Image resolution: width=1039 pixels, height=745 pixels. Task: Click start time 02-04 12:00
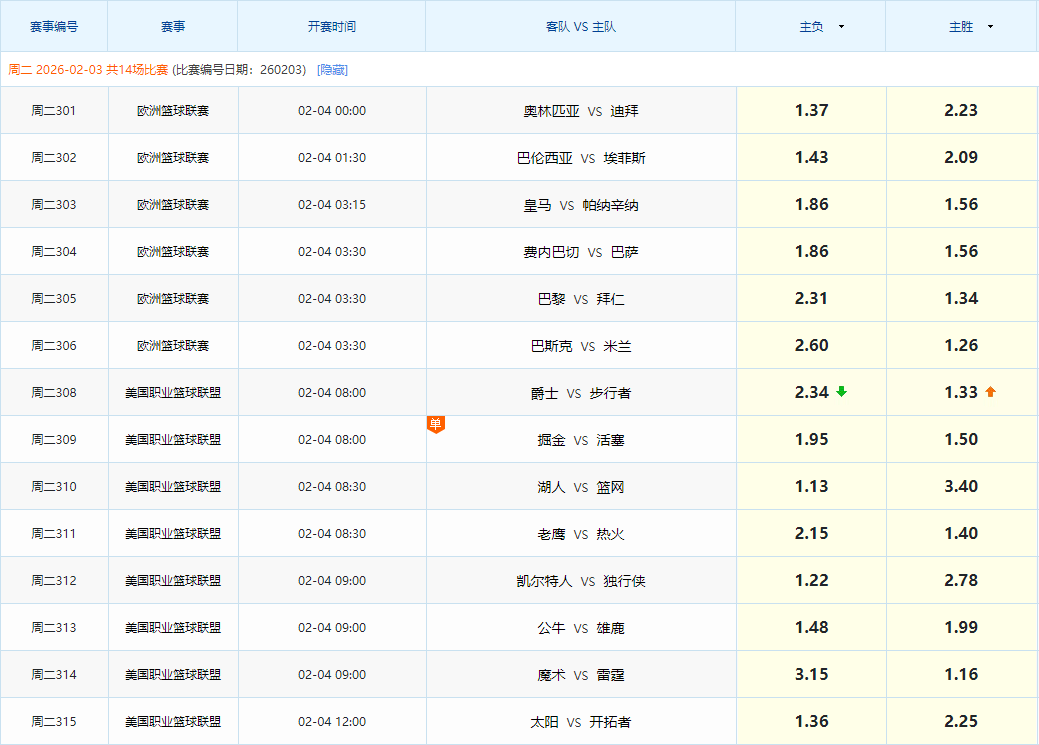pos(332,722)
